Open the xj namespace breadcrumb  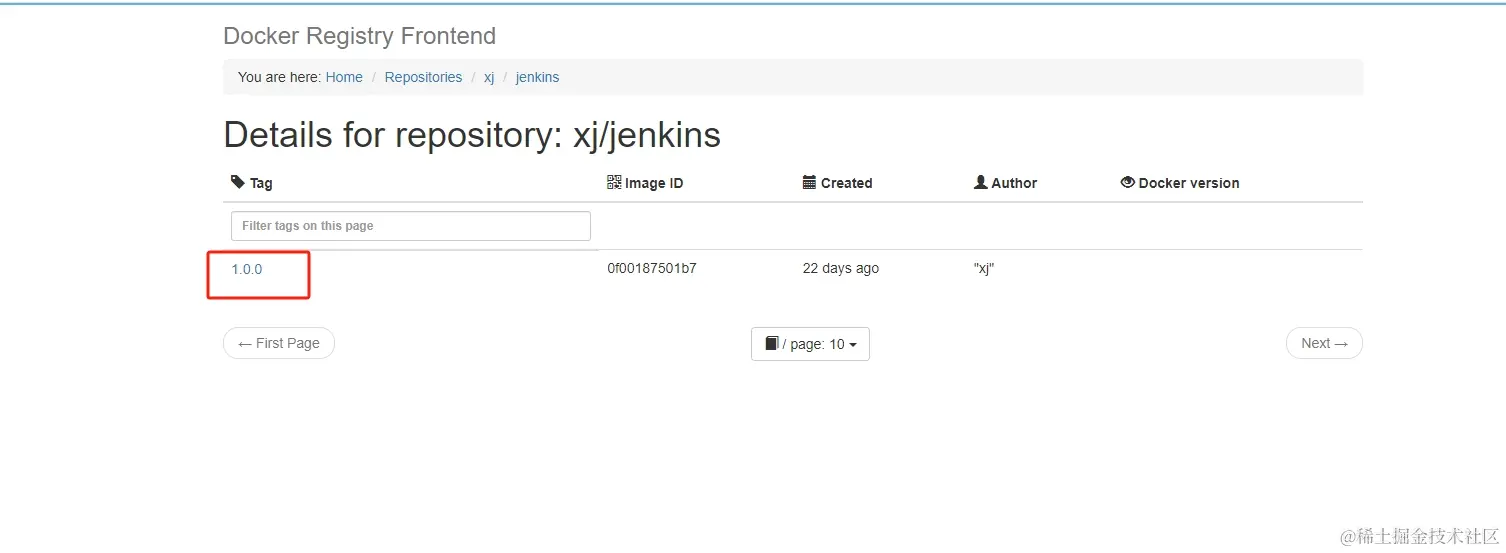489,77
